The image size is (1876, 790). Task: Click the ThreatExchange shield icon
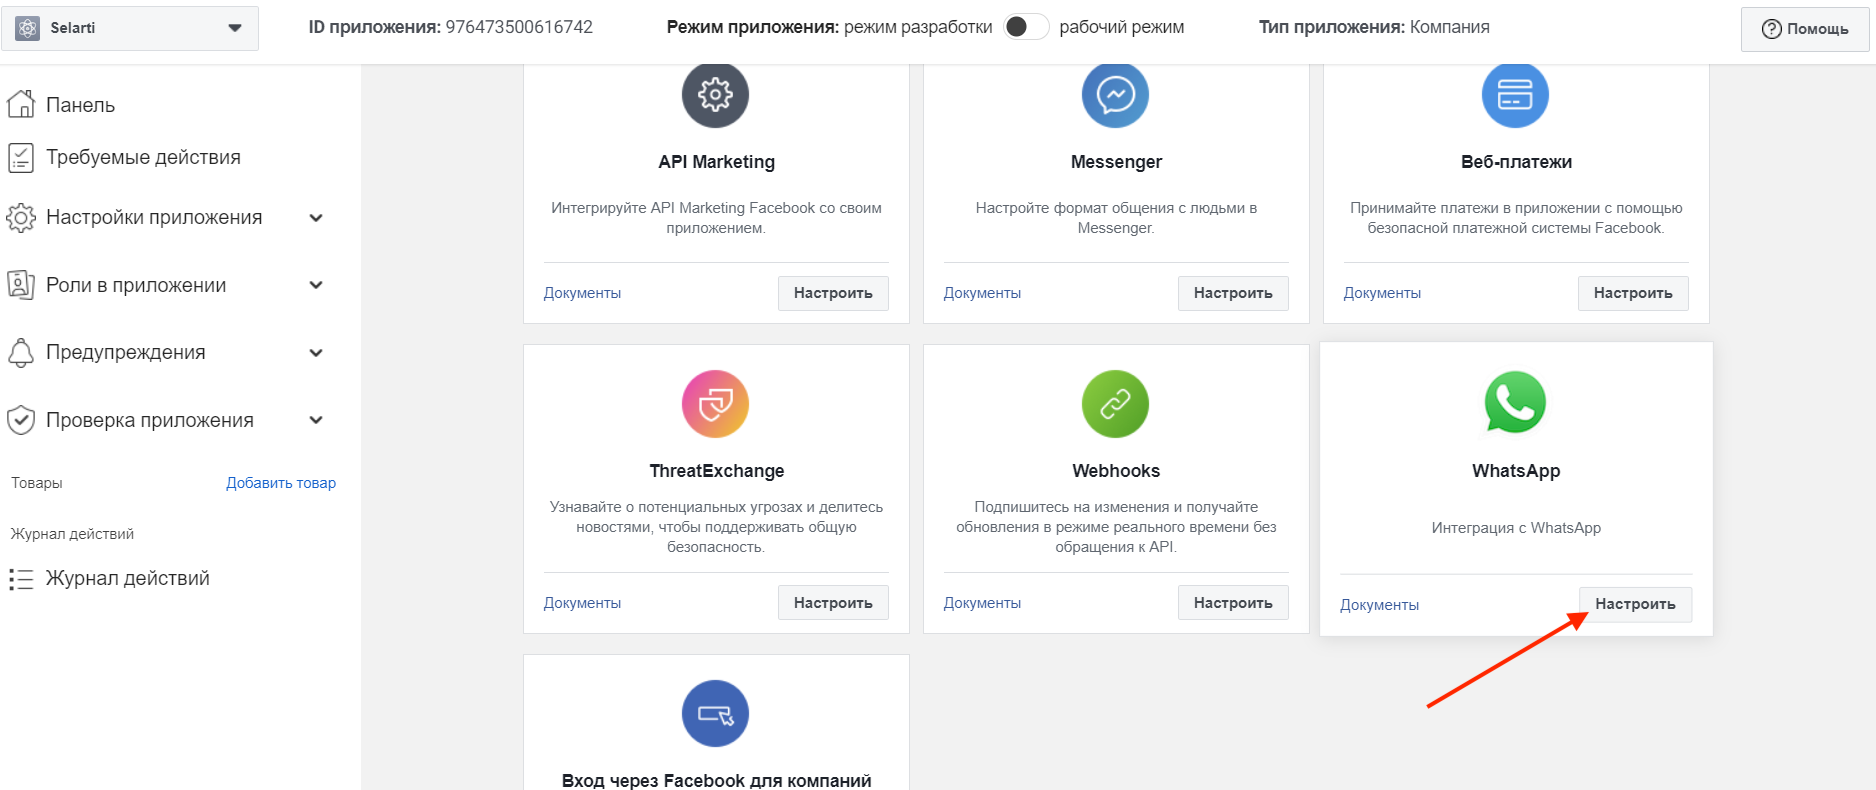[715, 404]
